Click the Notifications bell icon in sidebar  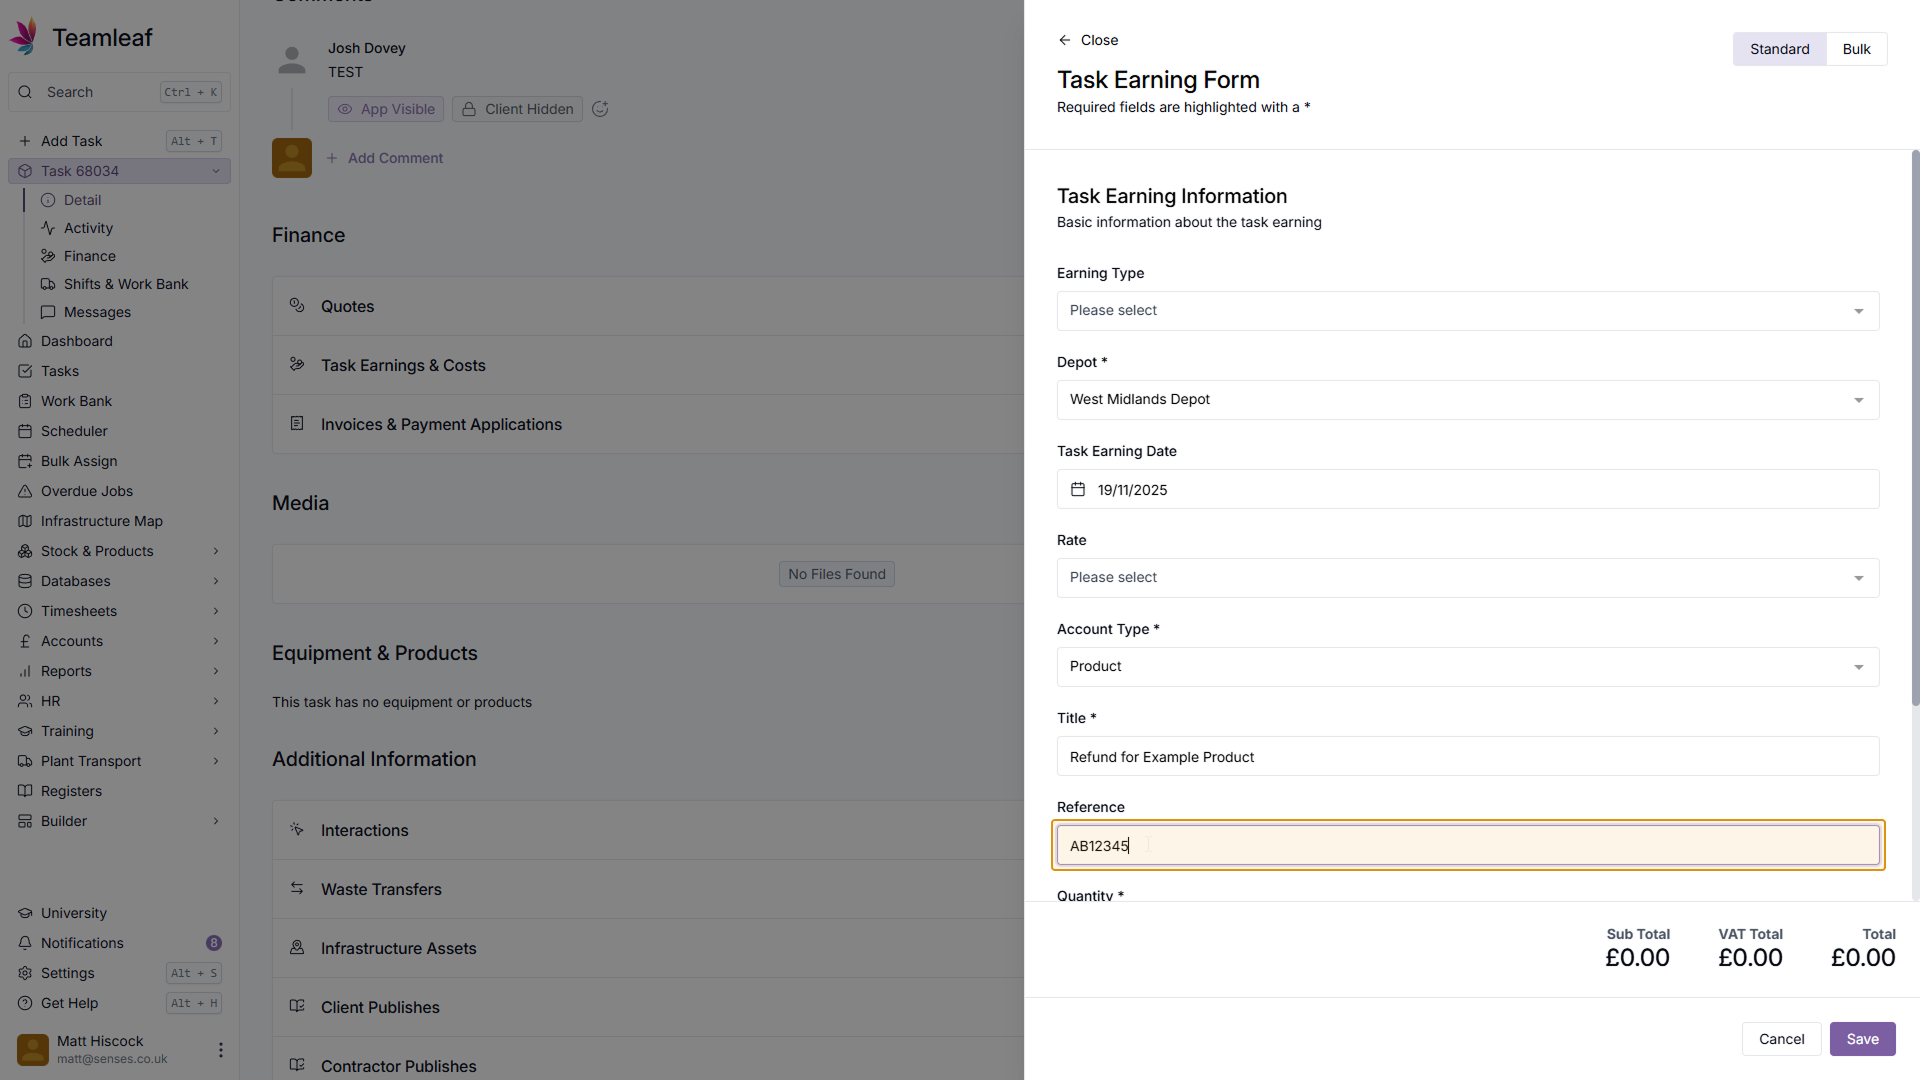[x=25, y=943]
